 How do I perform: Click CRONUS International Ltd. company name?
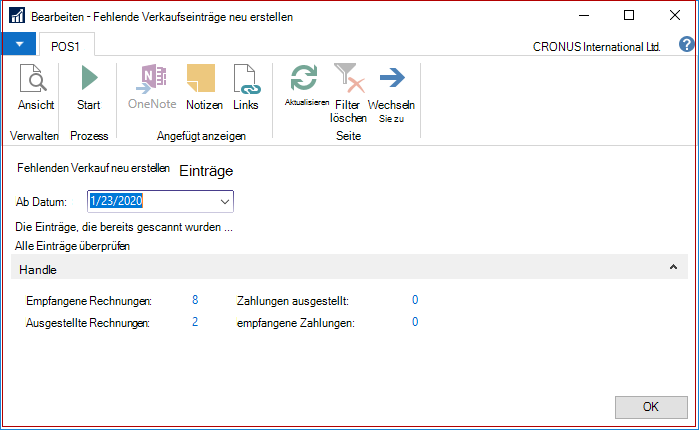[596, 47]
